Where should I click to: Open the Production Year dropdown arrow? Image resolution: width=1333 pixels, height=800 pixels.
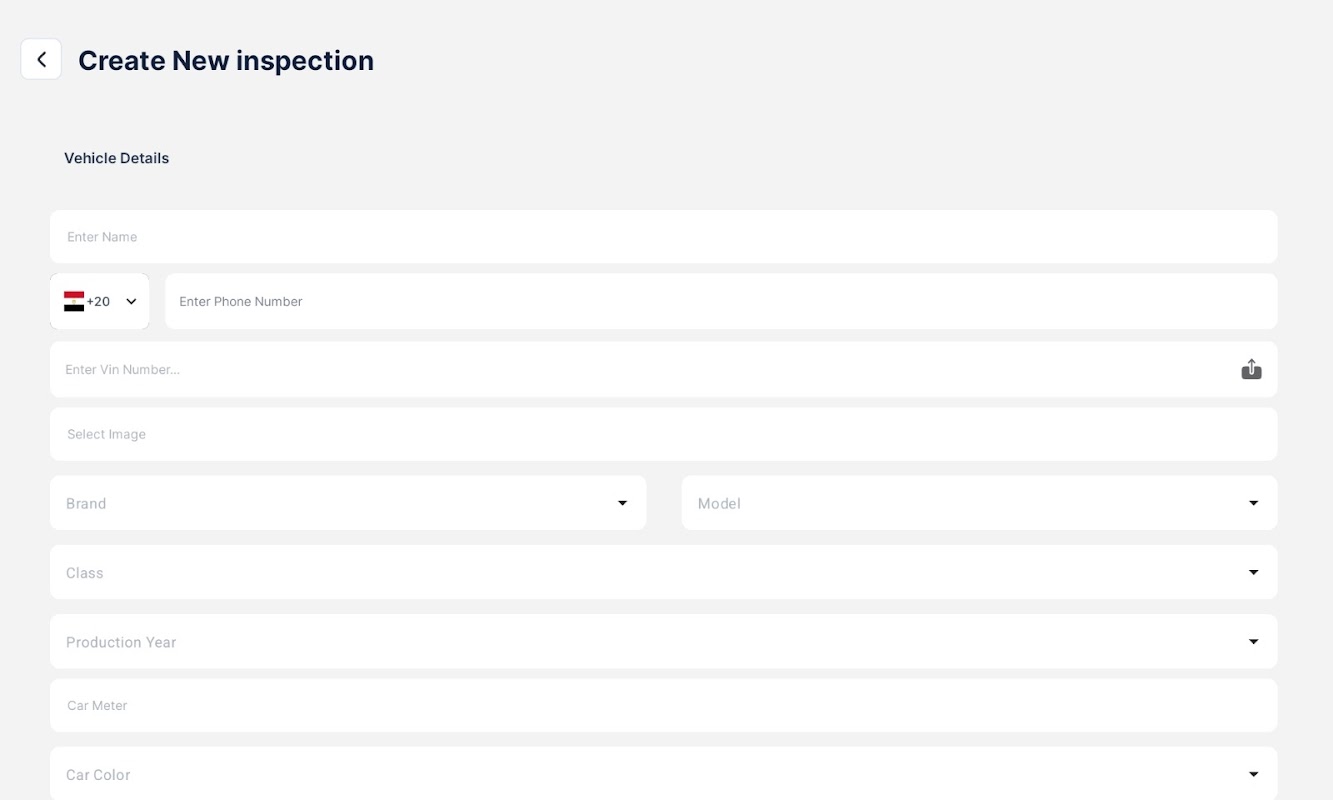tap(1253, 642)
